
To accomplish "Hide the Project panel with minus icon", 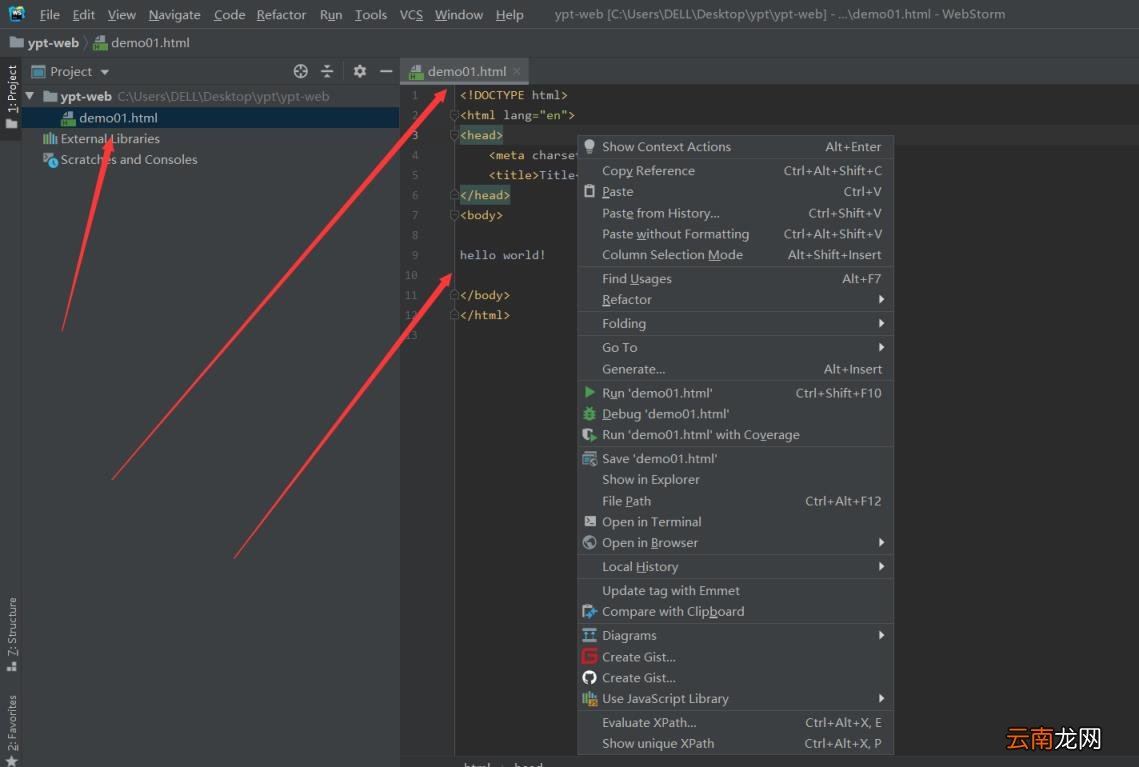I will pyautogui.click(x=386, y=71).
